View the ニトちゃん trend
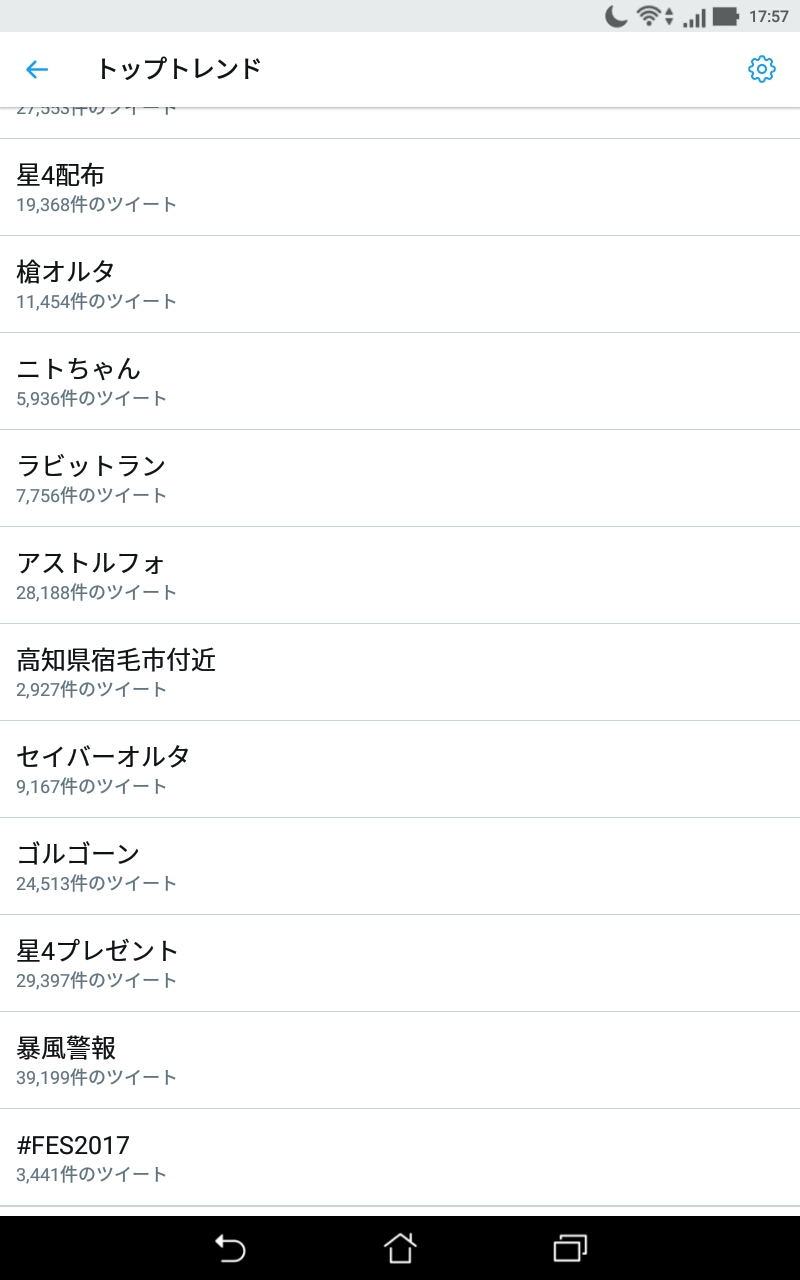 click(400, 381)
